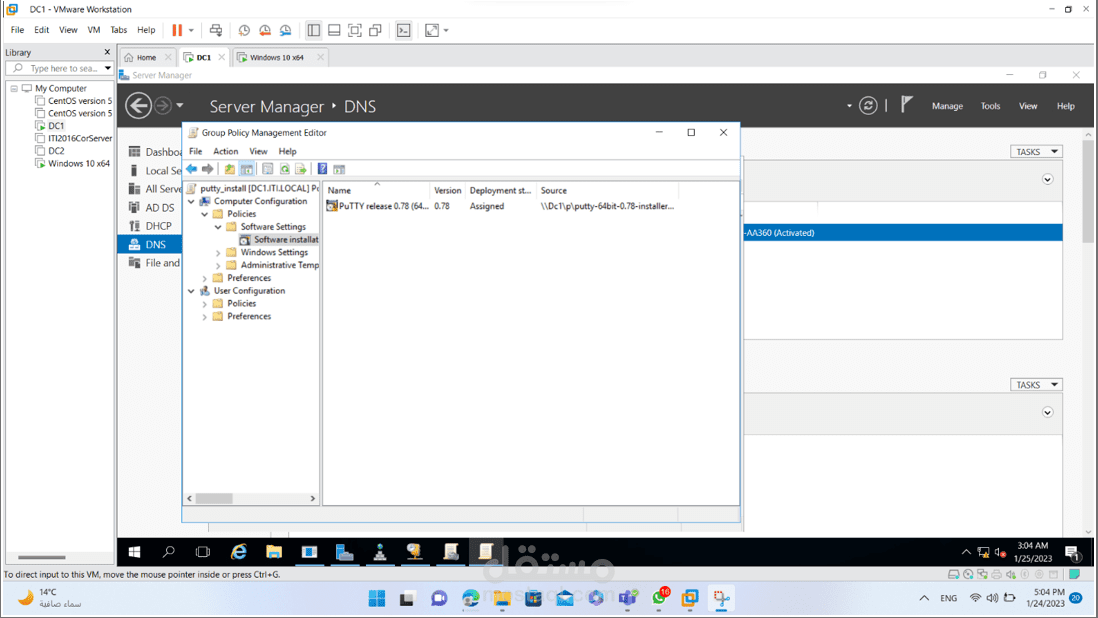The image size is (1098, 618).
Task: Sort by the Deployment state column
Action: (x=500, y=190)
